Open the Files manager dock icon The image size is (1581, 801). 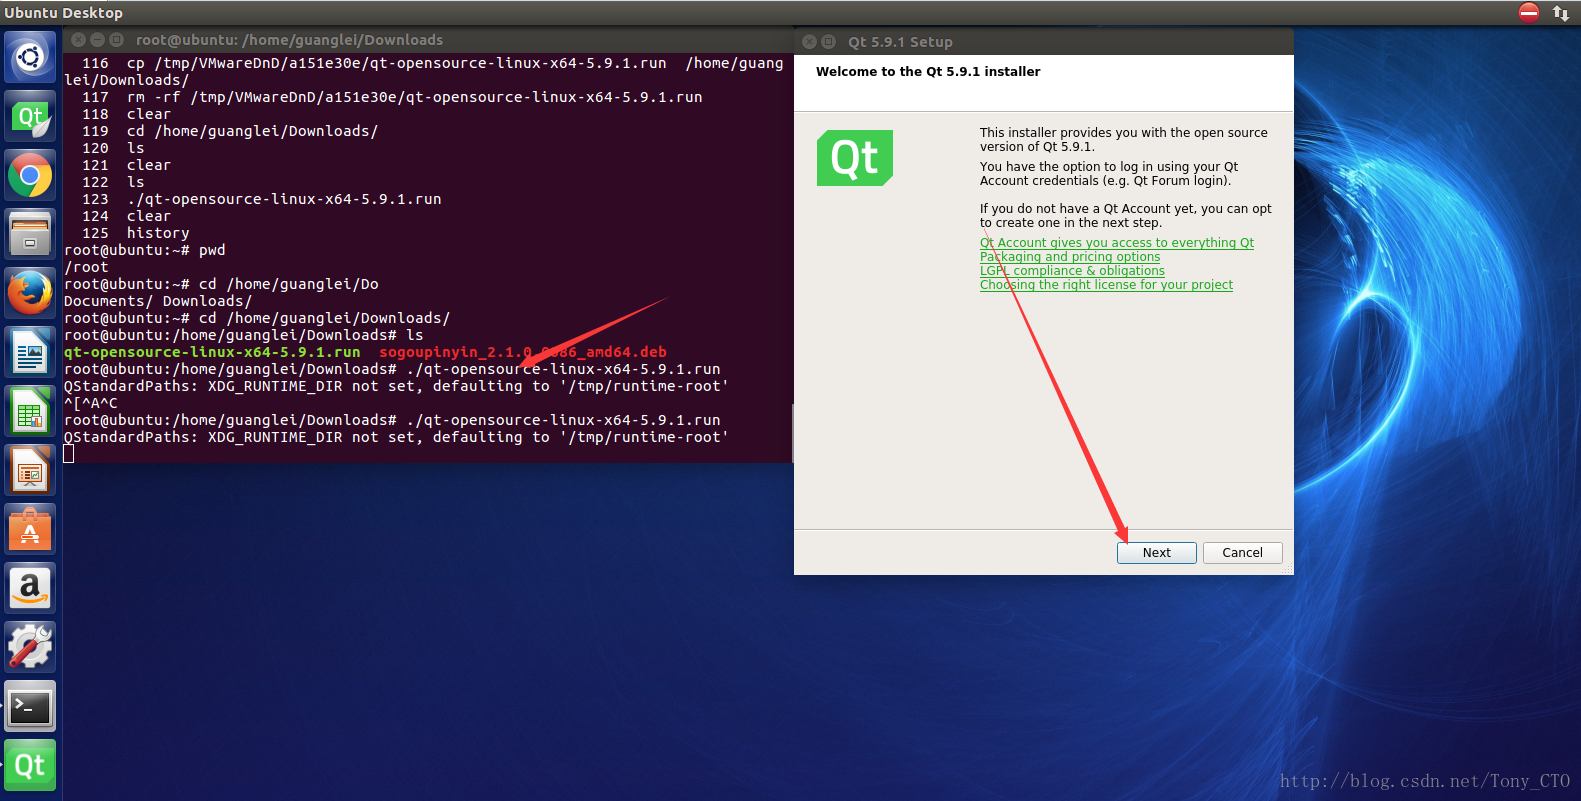[30, 234]
